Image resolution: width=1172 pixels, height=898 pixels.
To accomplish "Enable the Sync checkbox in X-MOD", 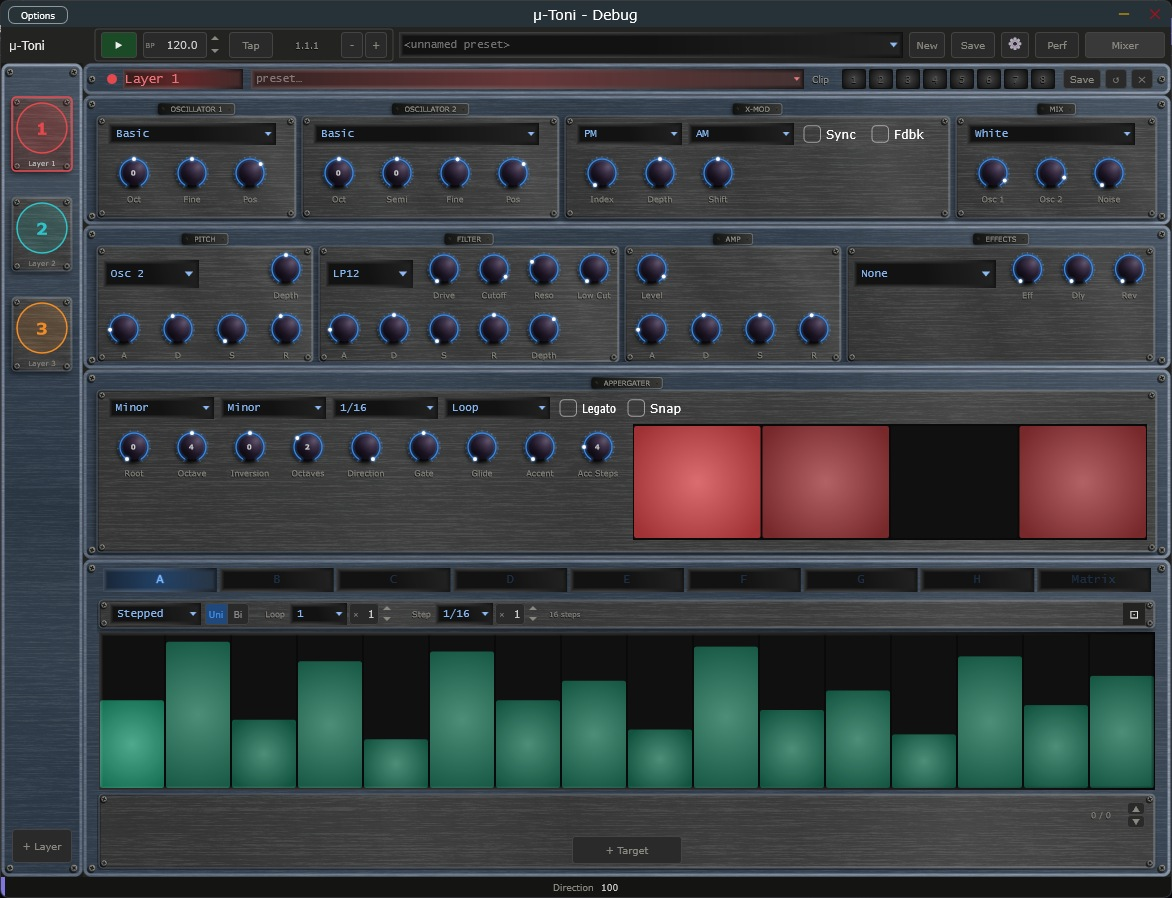I will 812,134.
